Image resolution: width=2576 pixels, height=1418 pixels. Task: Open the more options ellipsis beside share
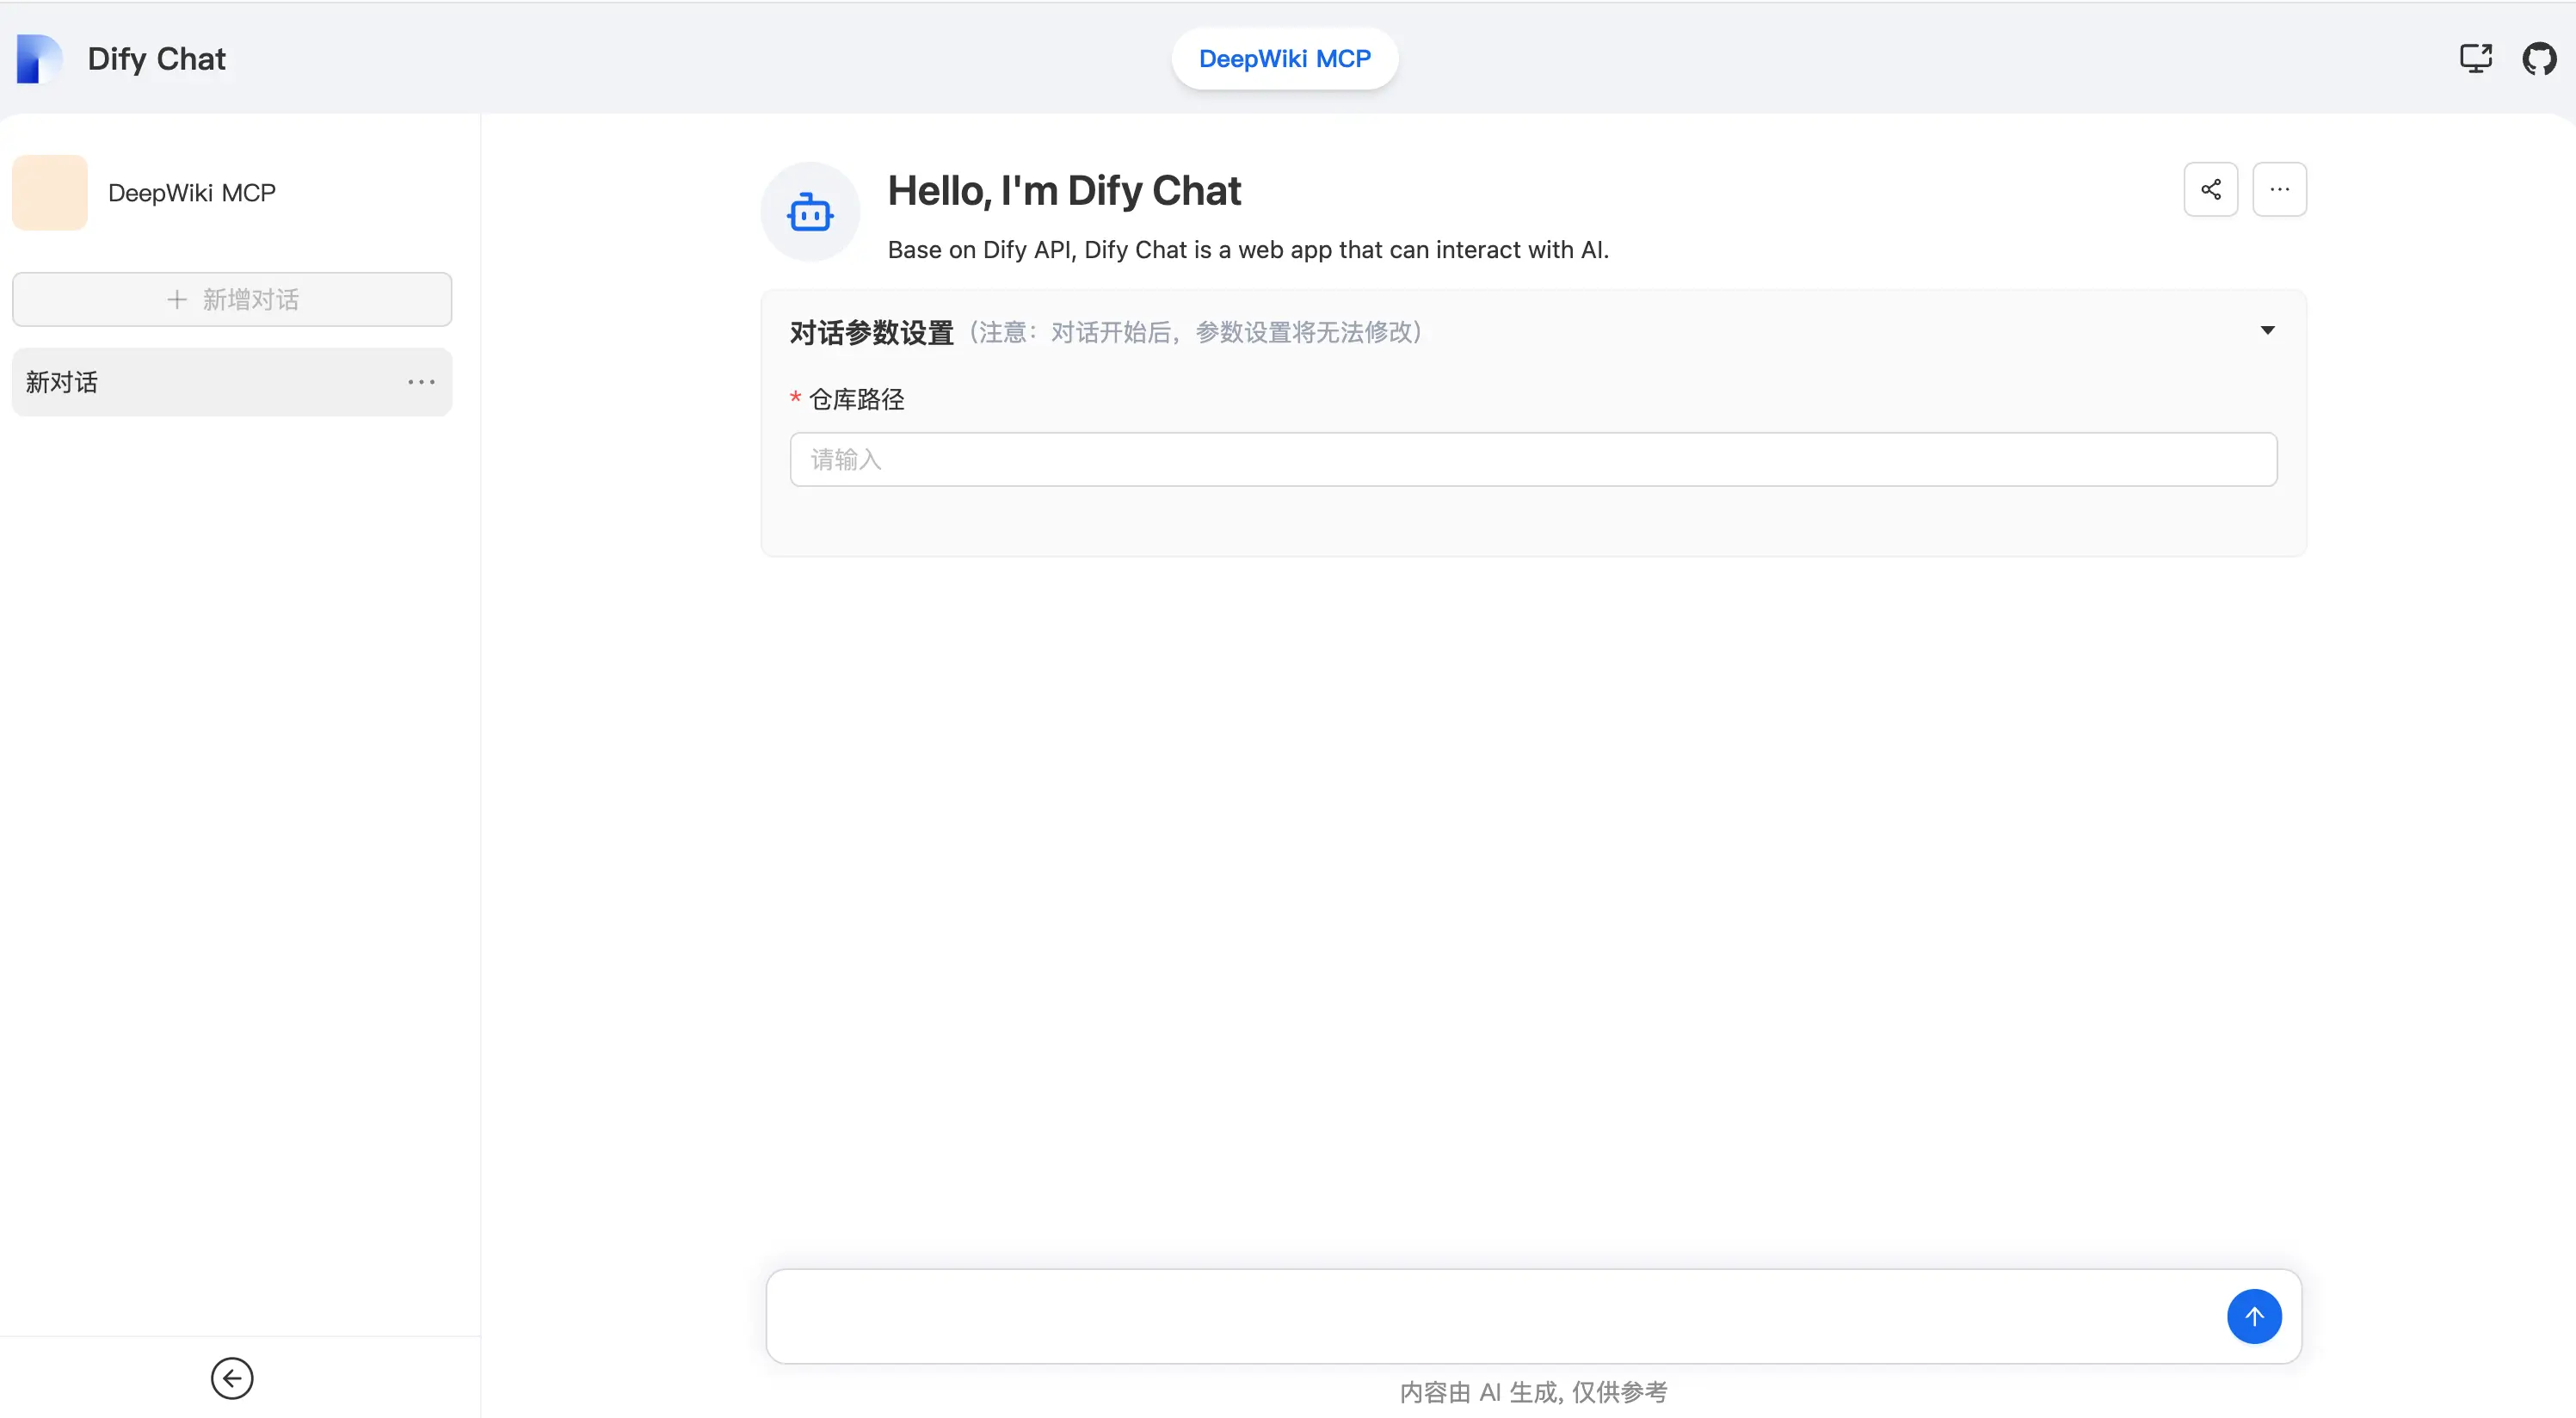pos(2280,189)
